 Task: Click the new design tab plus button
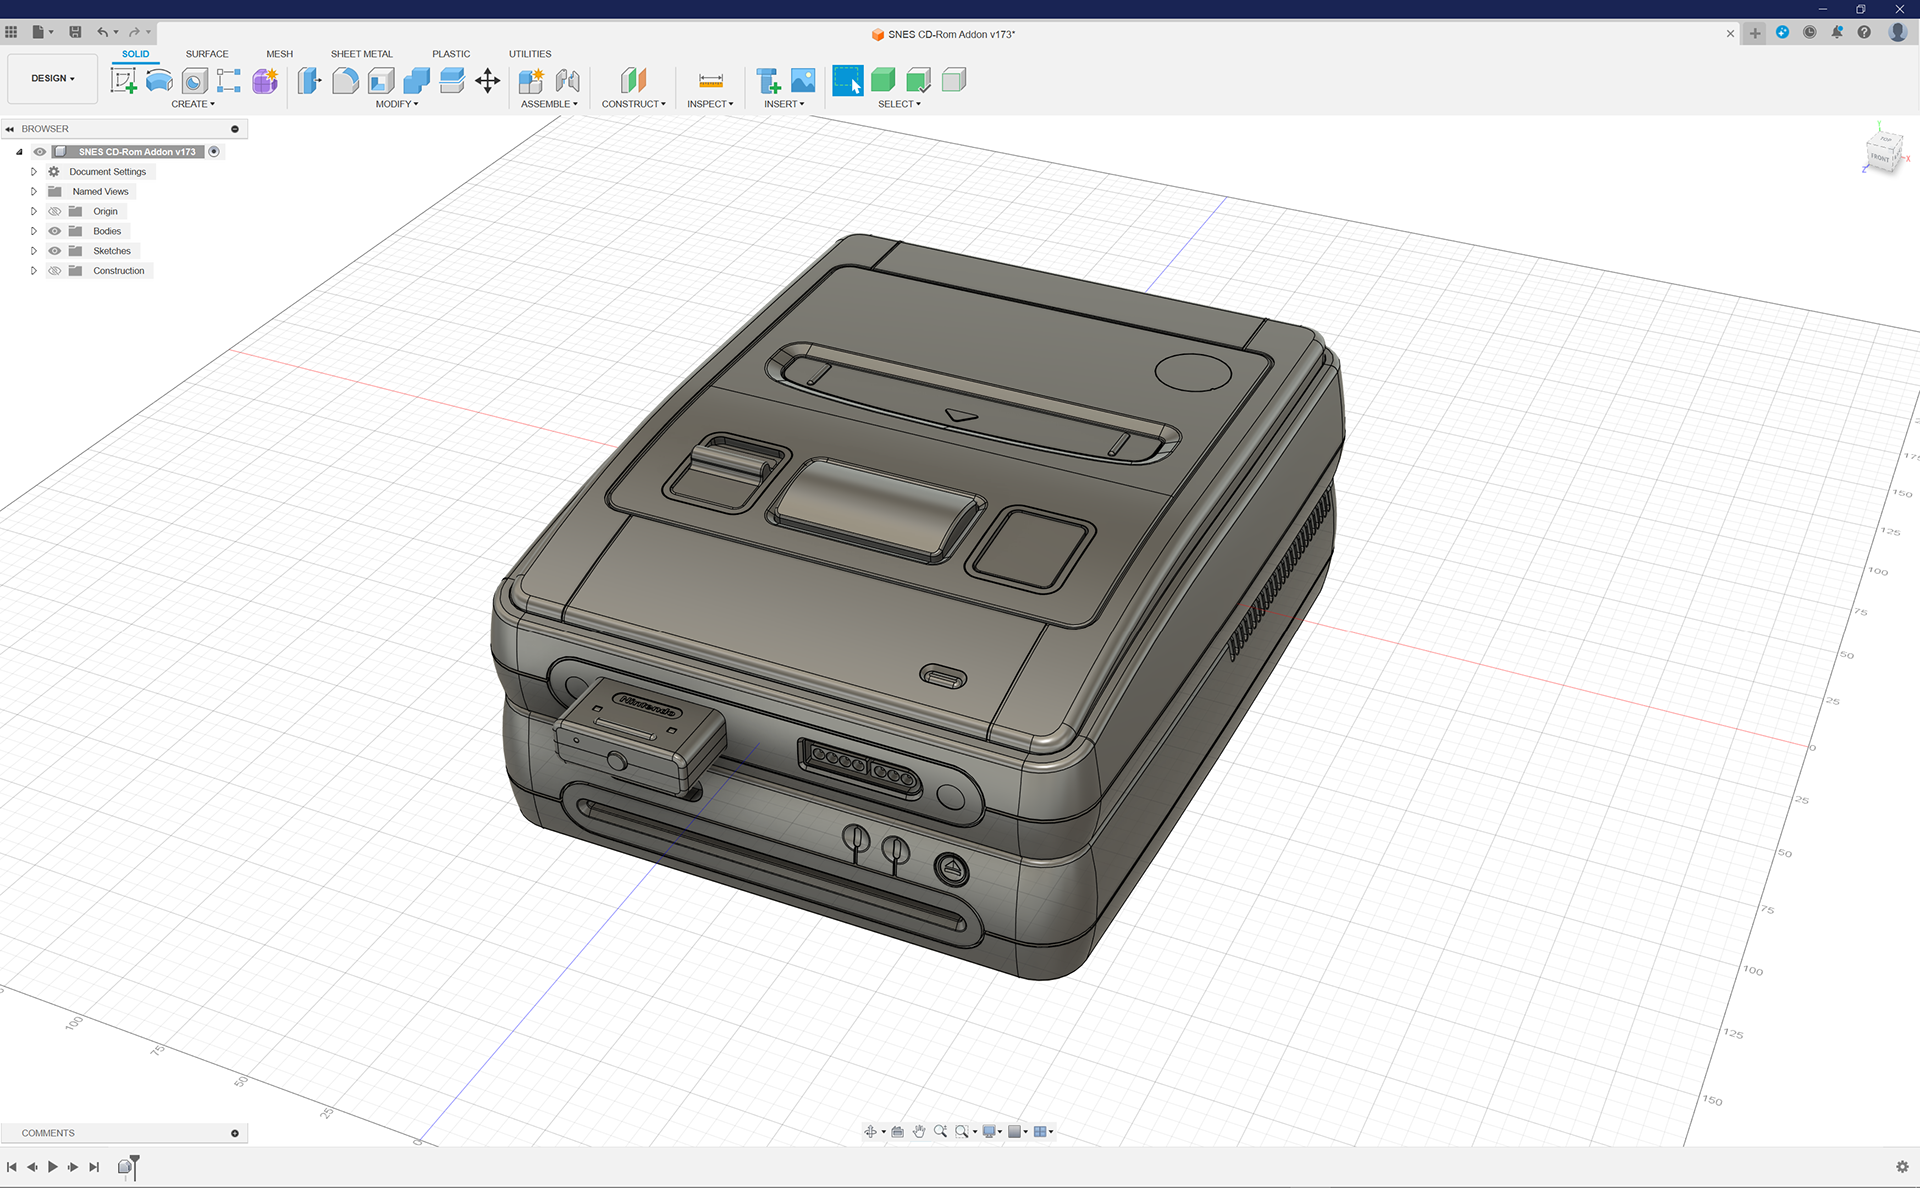(x=1755, y=33)
